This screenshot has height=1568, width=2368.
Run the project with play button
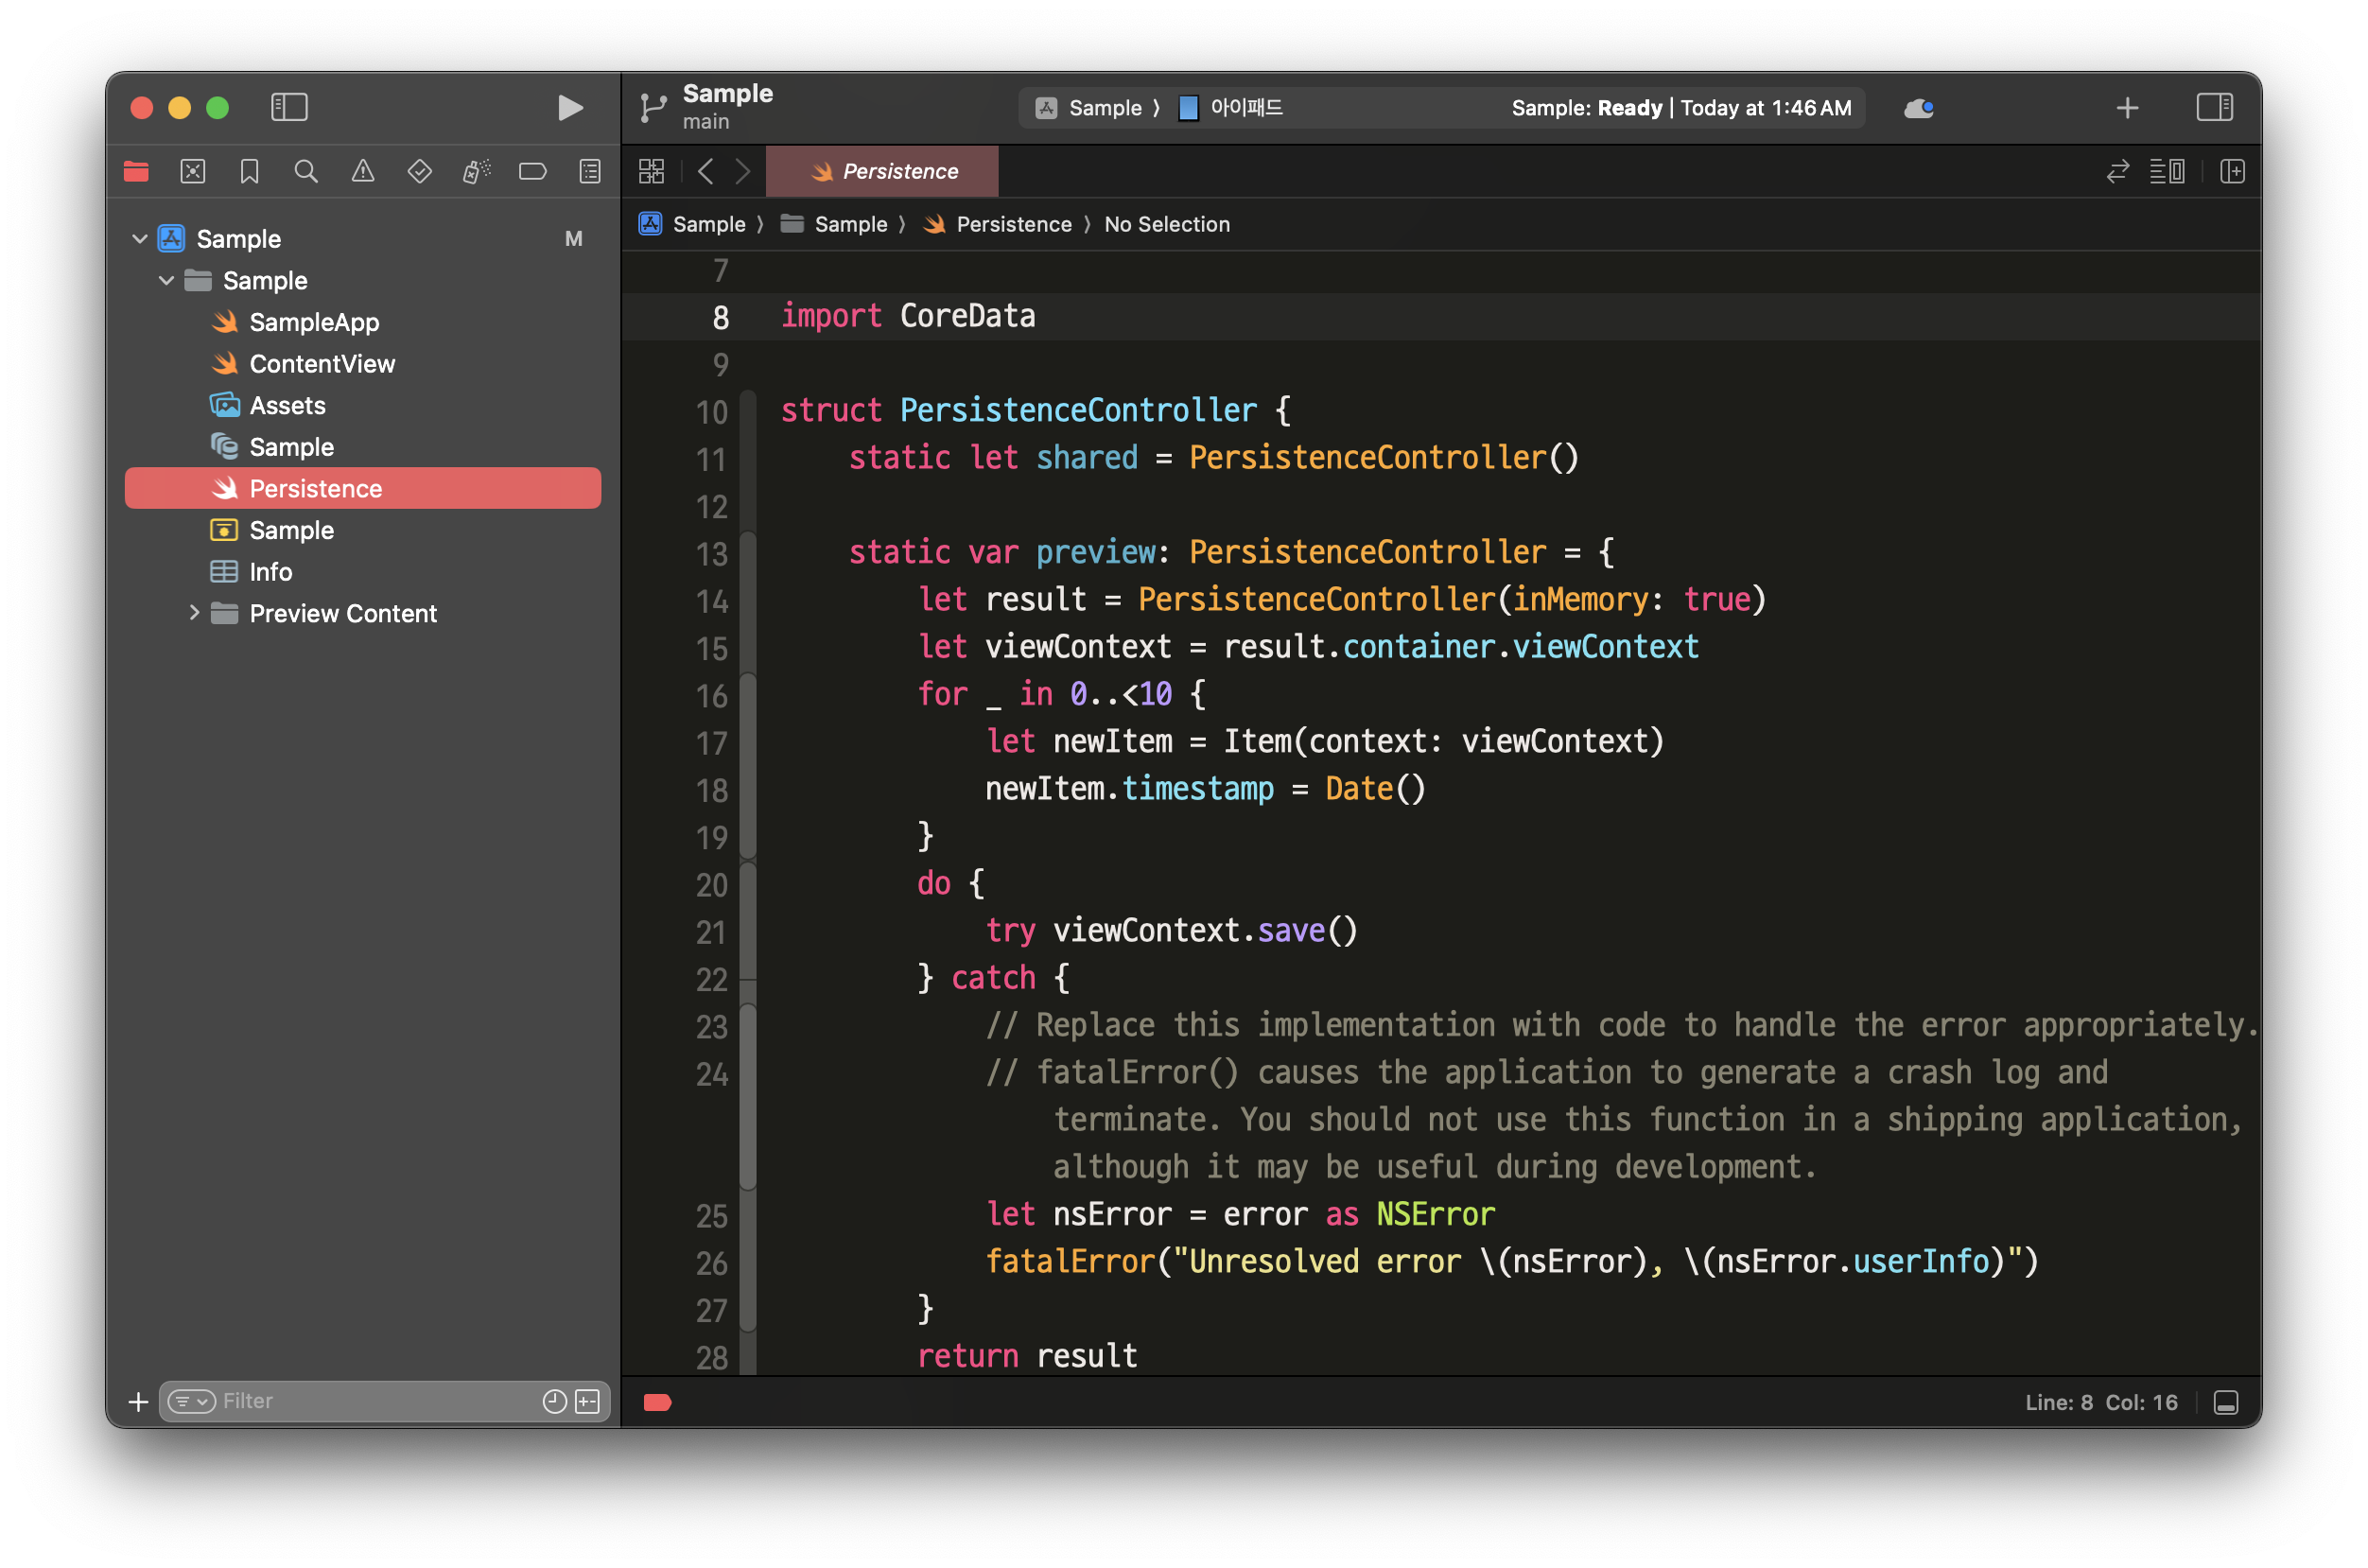click(570, 107)
